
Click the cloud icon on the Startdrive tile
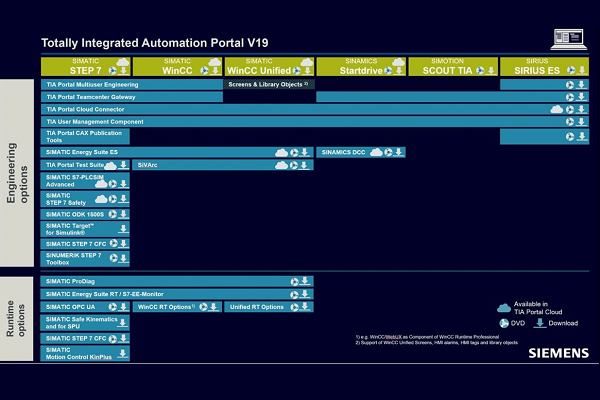click(x=398, y=62)
